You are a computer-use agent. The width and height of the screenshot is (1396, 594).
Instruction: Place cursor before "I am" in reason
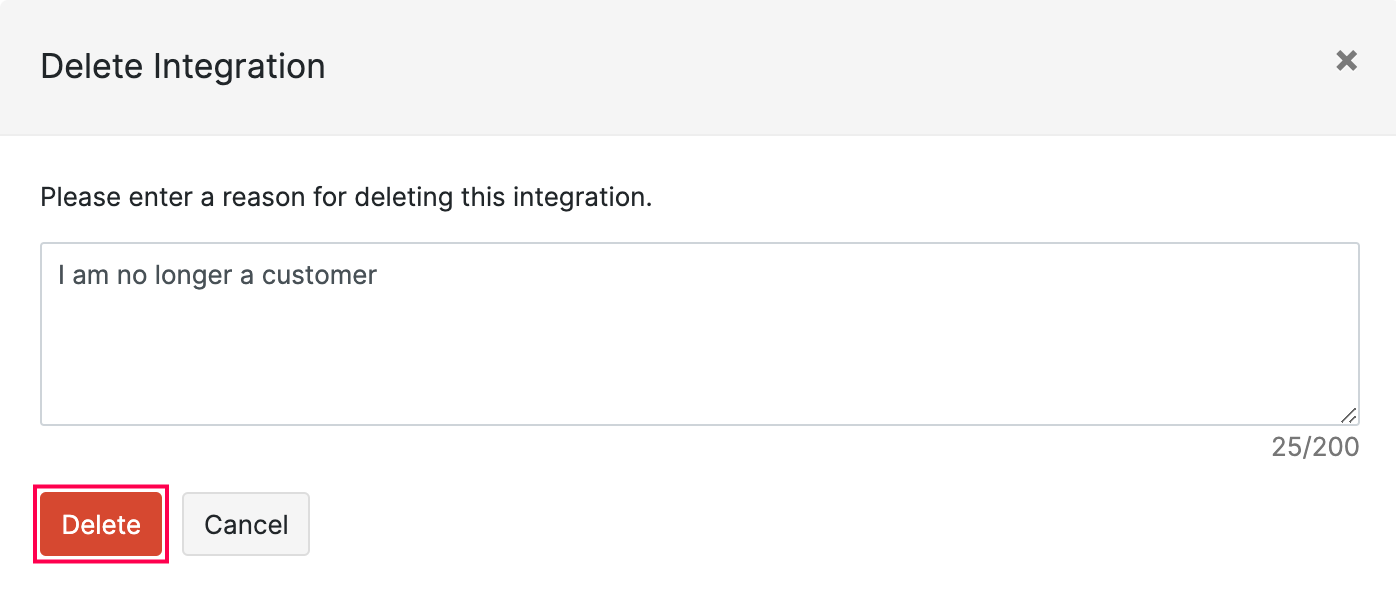click(58, 275)
